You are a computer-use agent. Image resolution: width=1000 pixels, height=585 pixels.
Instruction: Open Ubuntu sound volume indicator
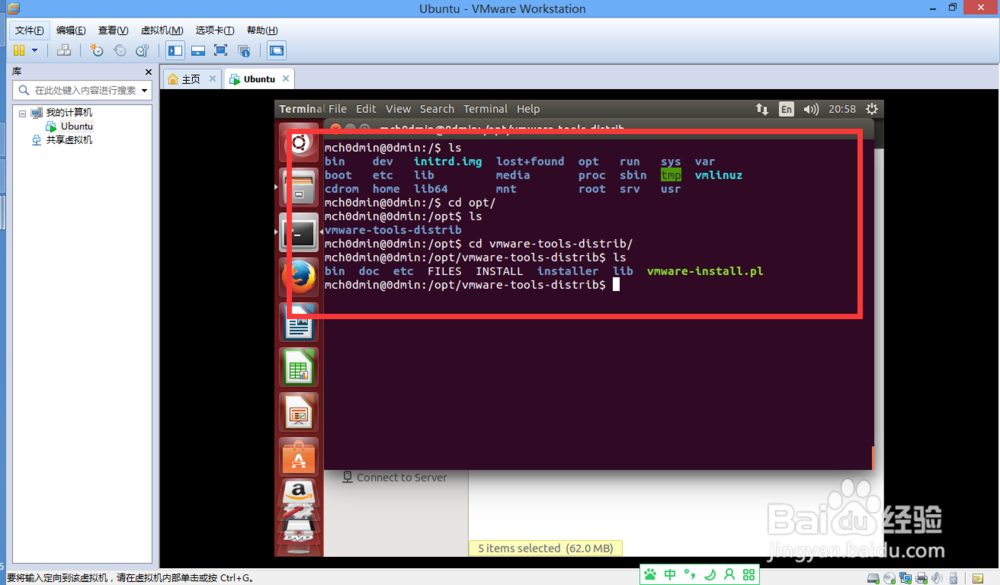pyautogui.click(x=811, y=109)
